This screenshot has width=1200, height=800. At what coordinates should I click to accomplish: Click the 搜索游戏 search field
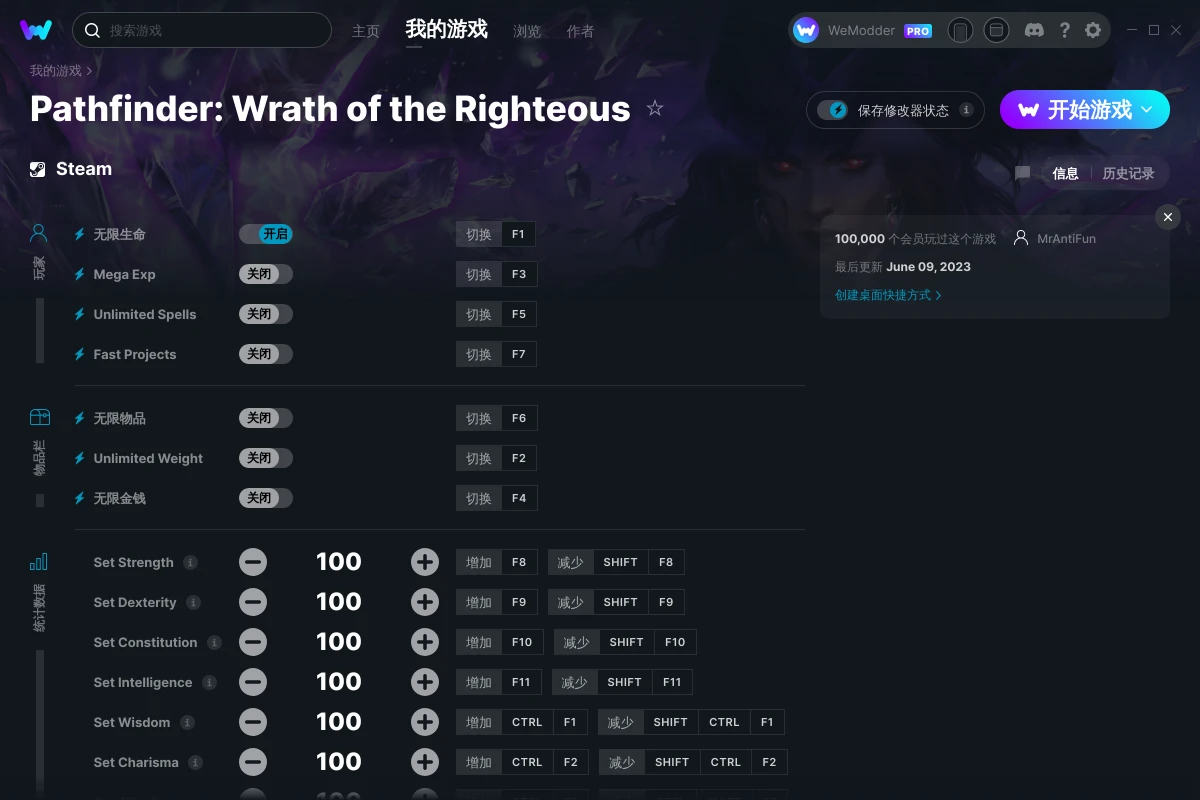tap(202, 30)
